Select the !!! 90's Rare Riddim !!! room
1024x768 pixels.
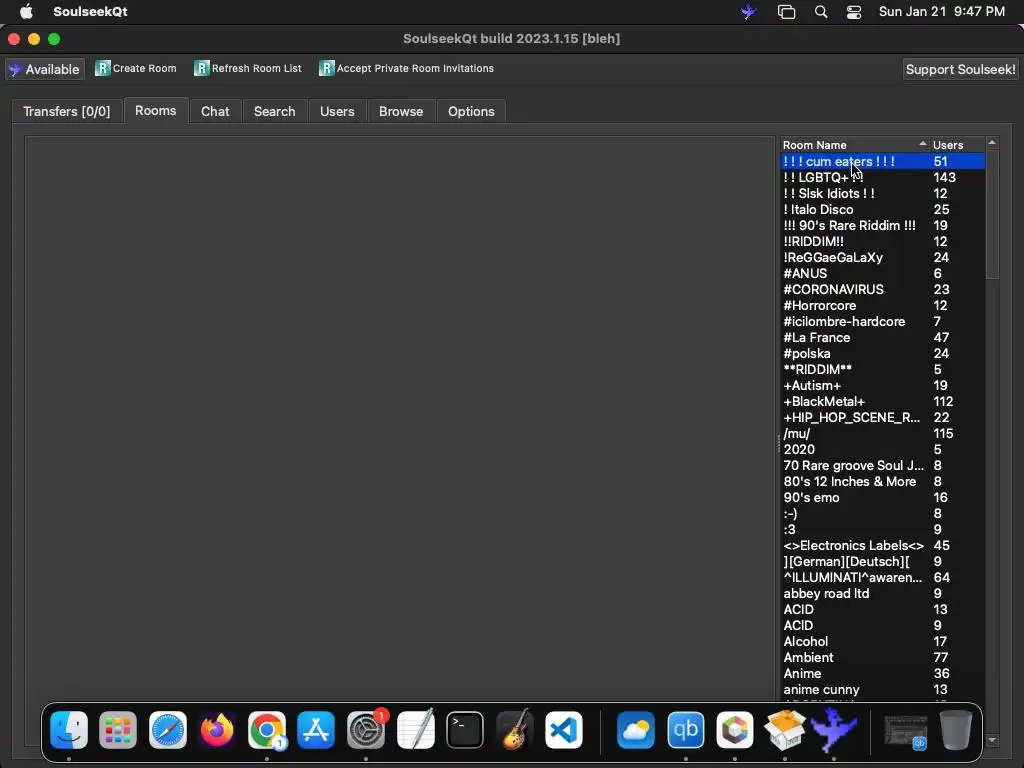pos(882,225)
